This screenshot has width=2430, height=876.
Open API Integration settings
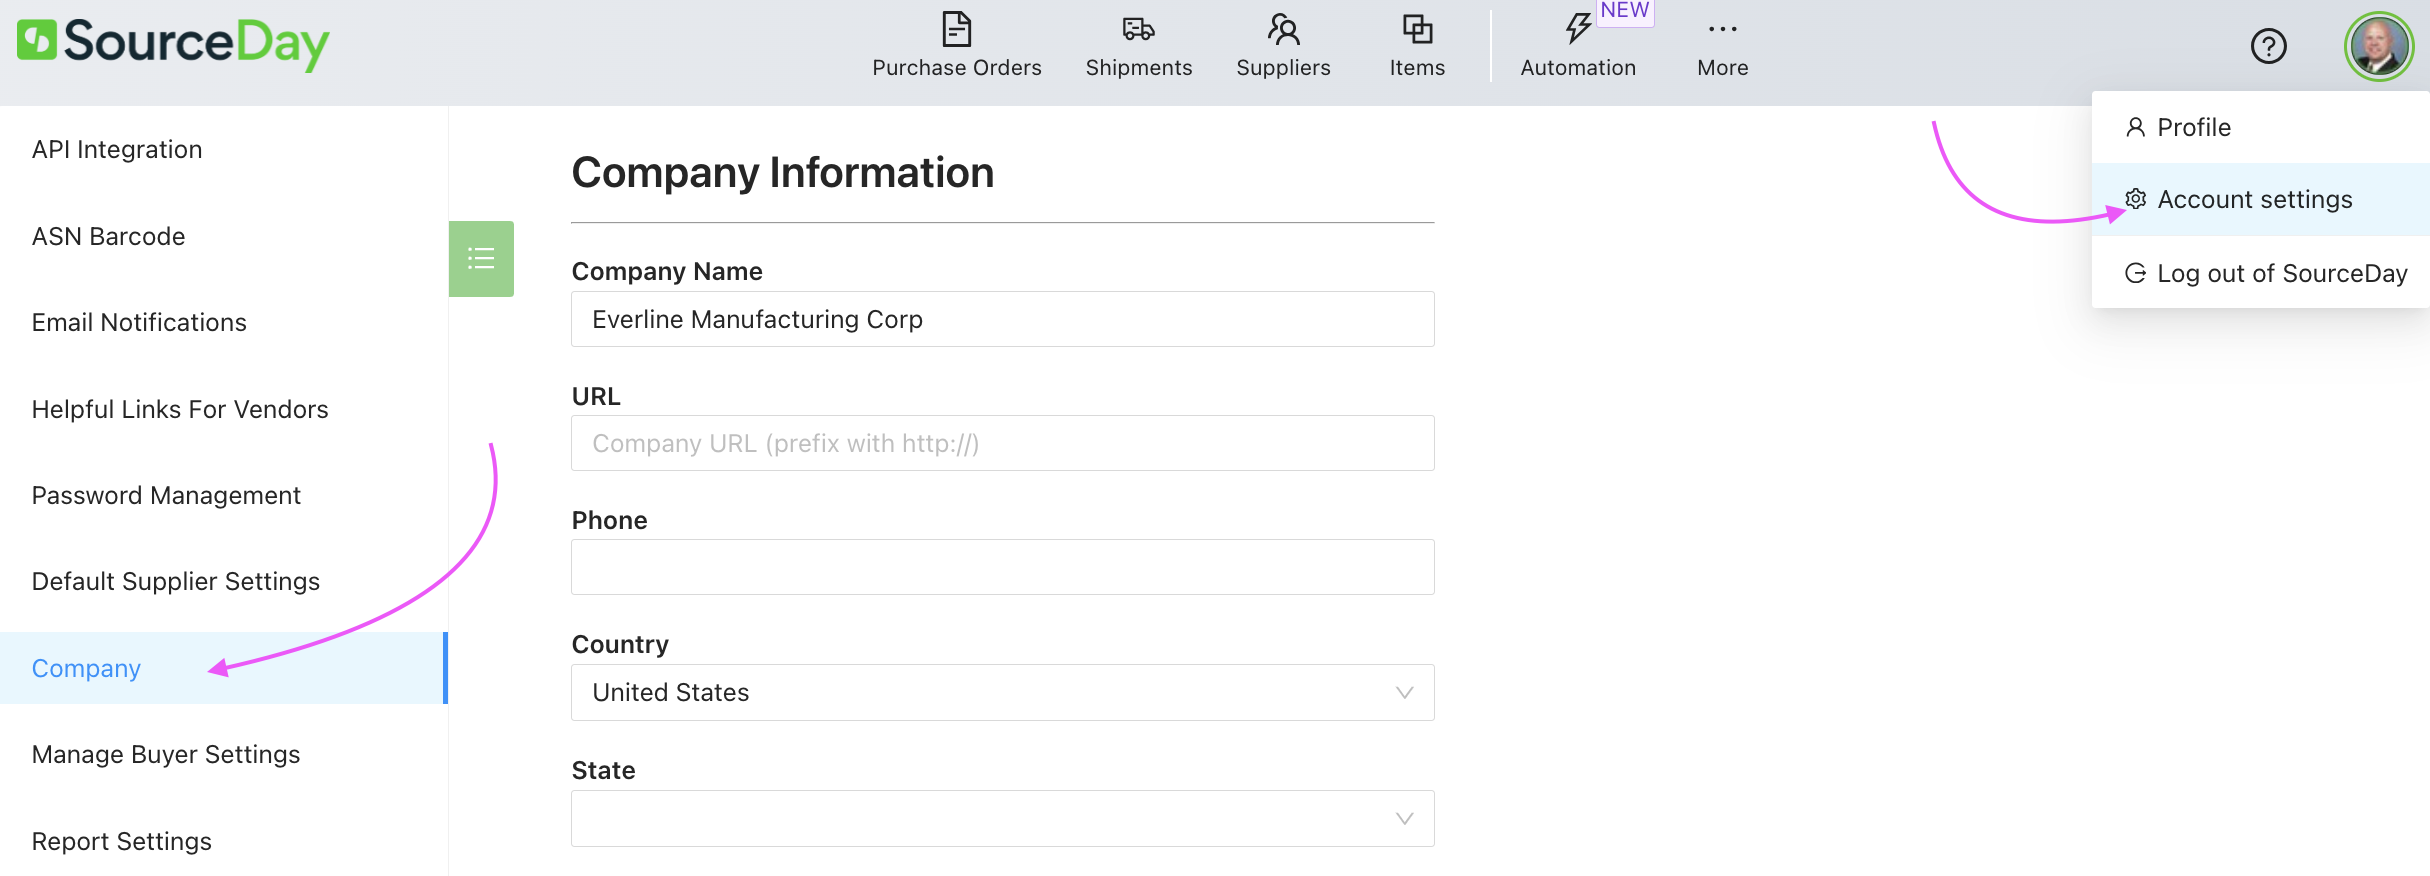pyautogui.click(x=117, y=149)
